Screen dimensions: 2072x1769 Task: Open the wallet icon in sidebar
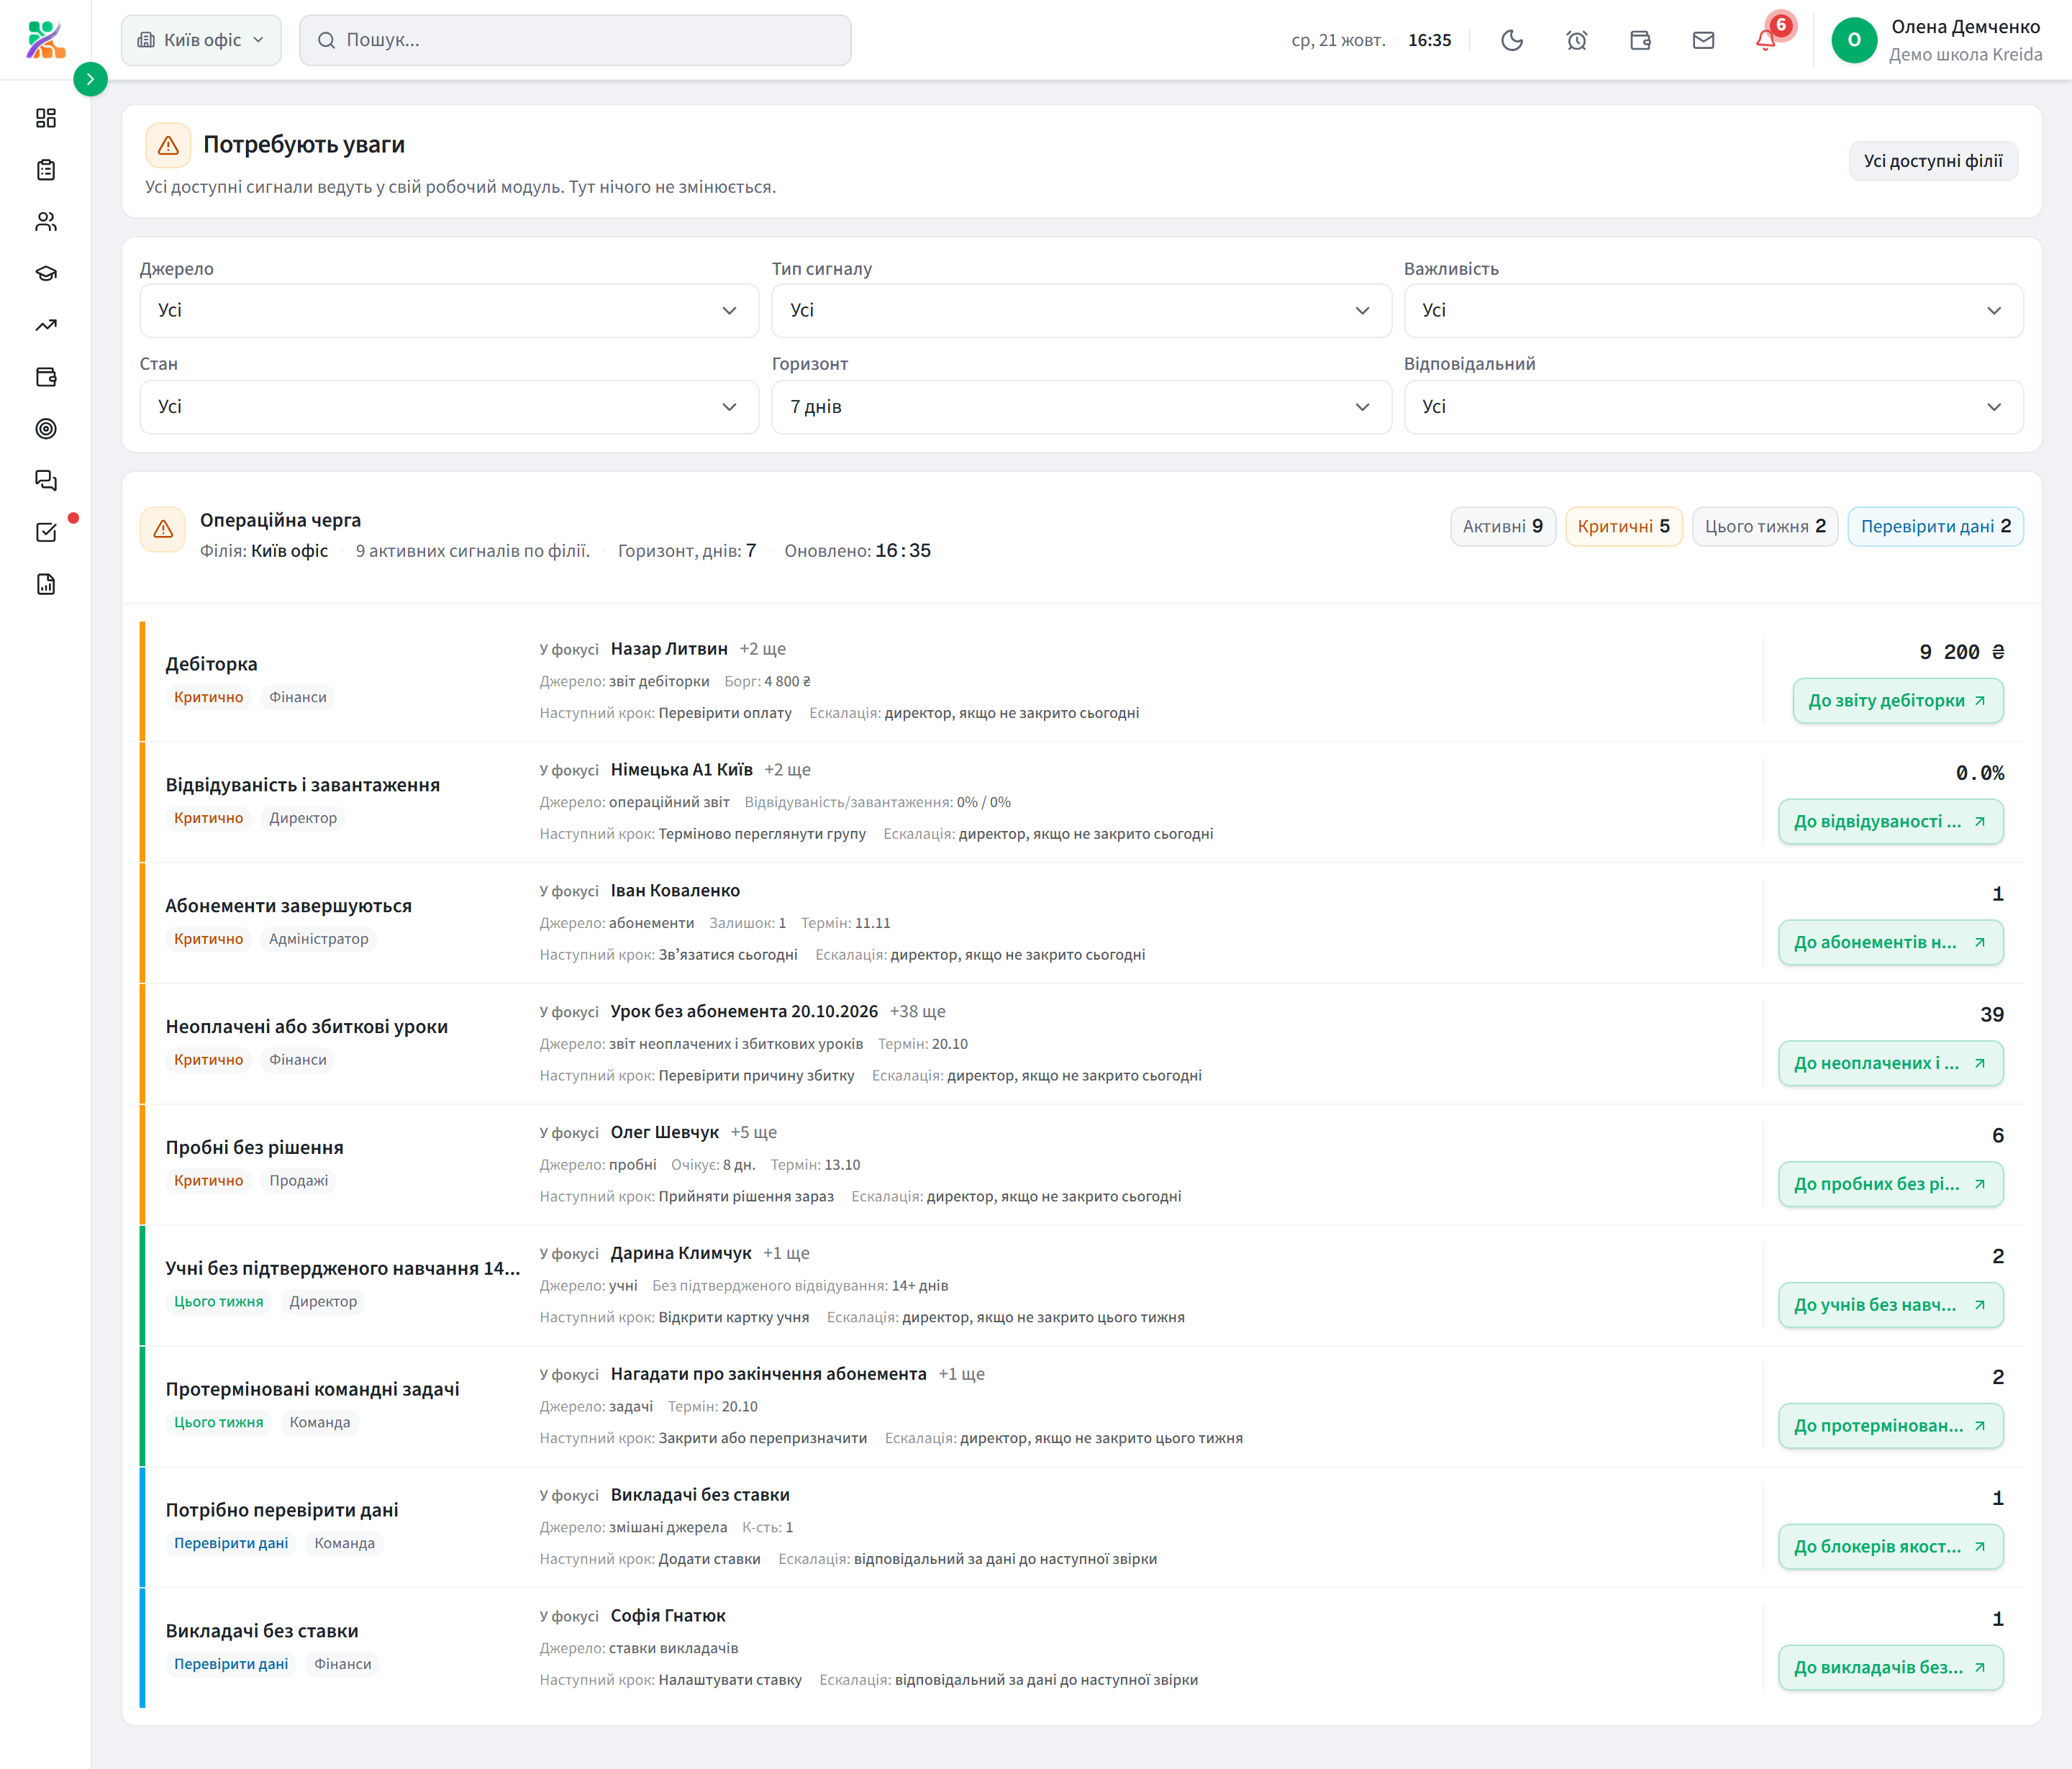(46, 377)
